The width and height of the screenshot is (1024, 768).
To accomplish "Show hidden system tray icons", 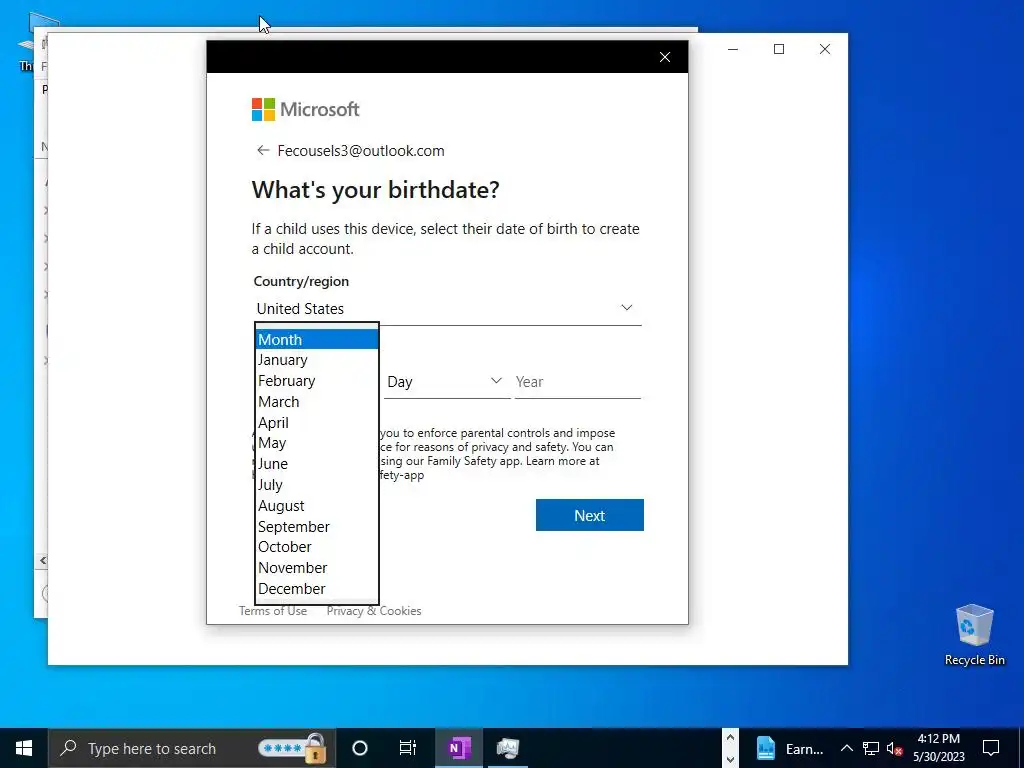I will [846, 748].
